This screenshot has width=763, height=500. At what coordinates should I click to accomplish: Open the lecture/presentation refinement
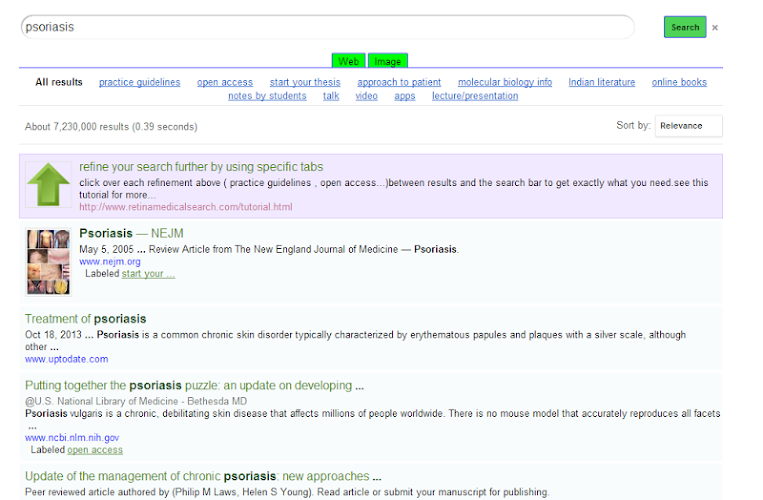coord(475,96)
